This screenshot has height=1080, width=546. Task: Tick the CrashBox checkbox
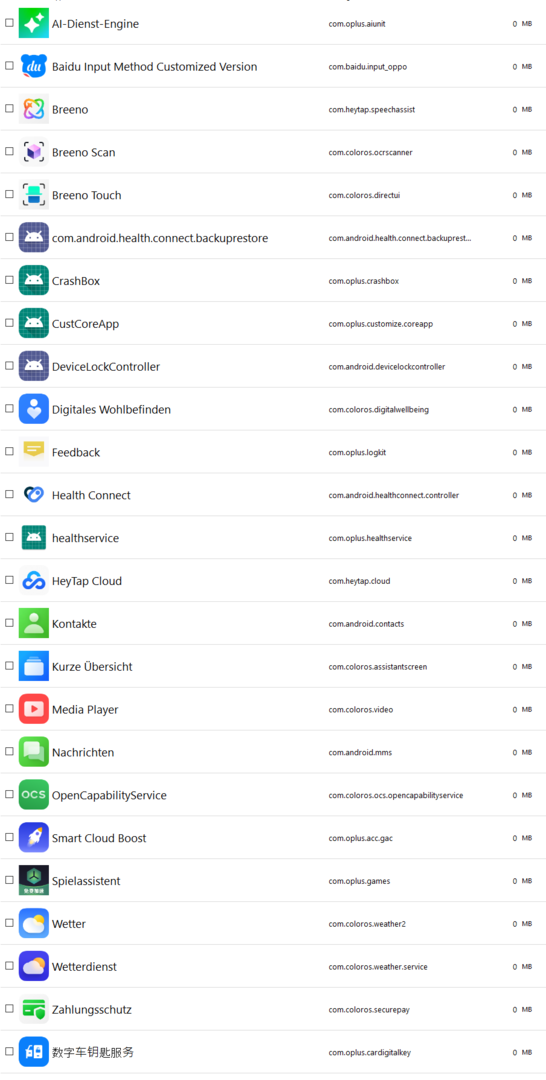[9, 280]
